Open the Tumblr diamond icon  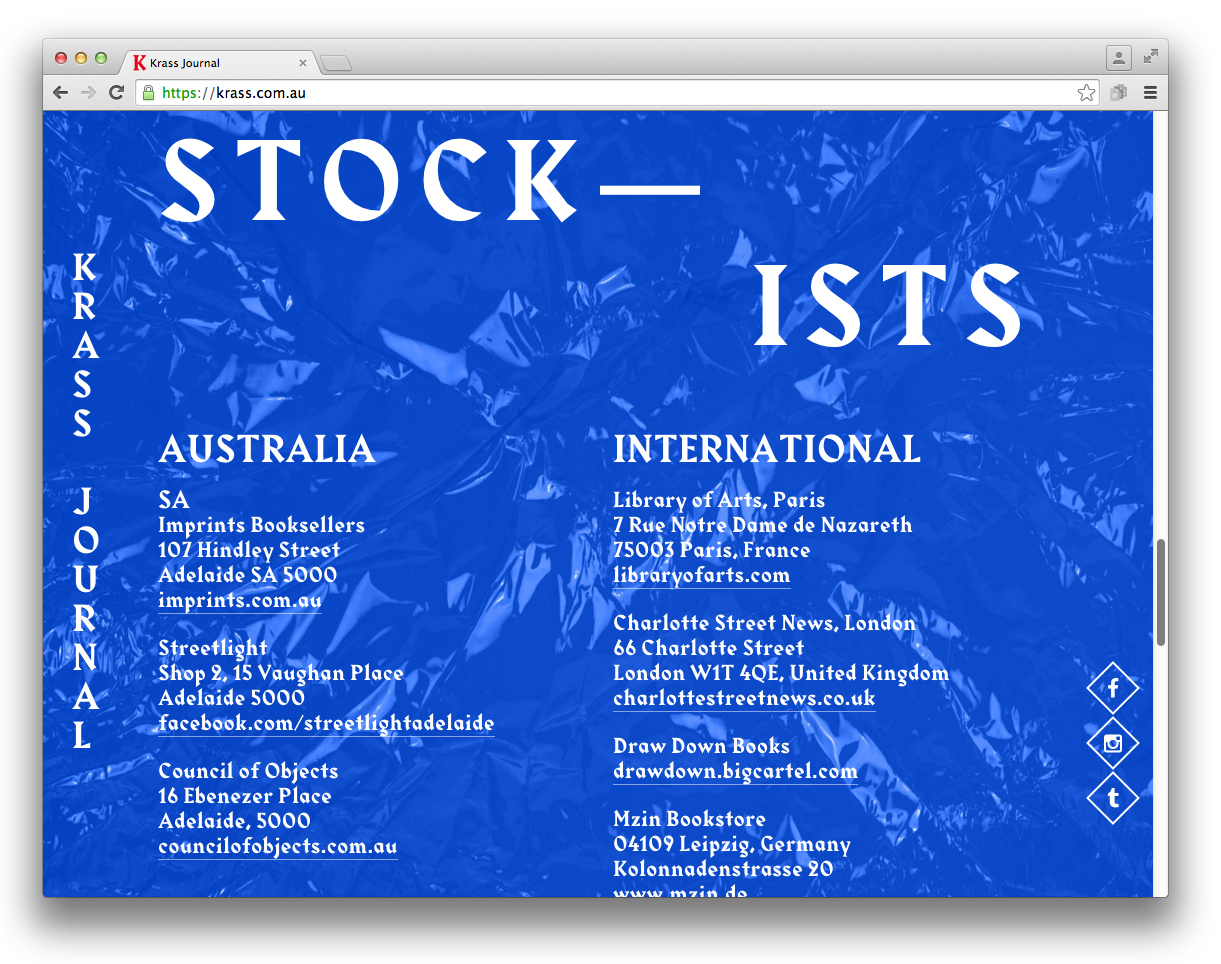1112,798
